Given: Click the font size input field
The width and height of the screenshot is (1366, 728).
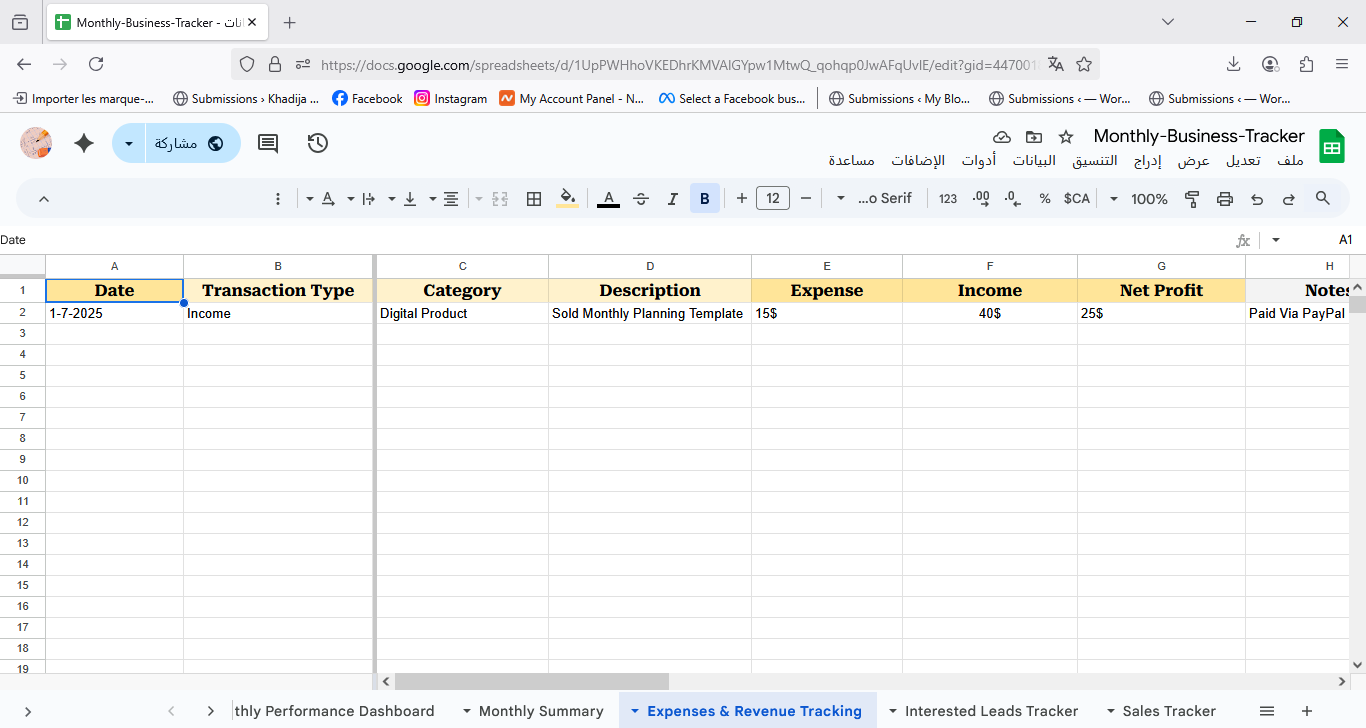Looking at the screenshot, I should coord(773,199).
